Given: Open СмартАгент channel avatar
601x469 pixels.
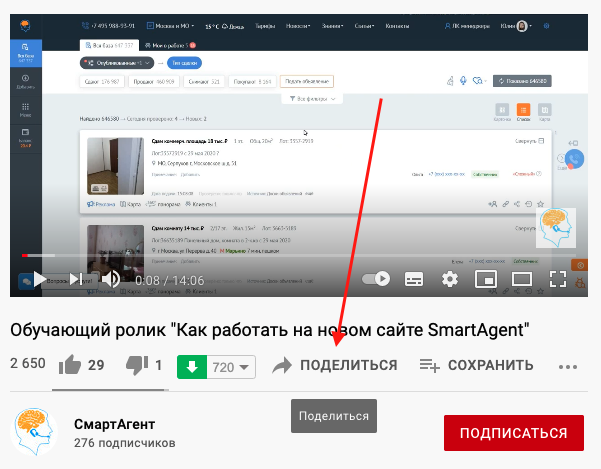Looking at the screenshot, I should (34, 431).
